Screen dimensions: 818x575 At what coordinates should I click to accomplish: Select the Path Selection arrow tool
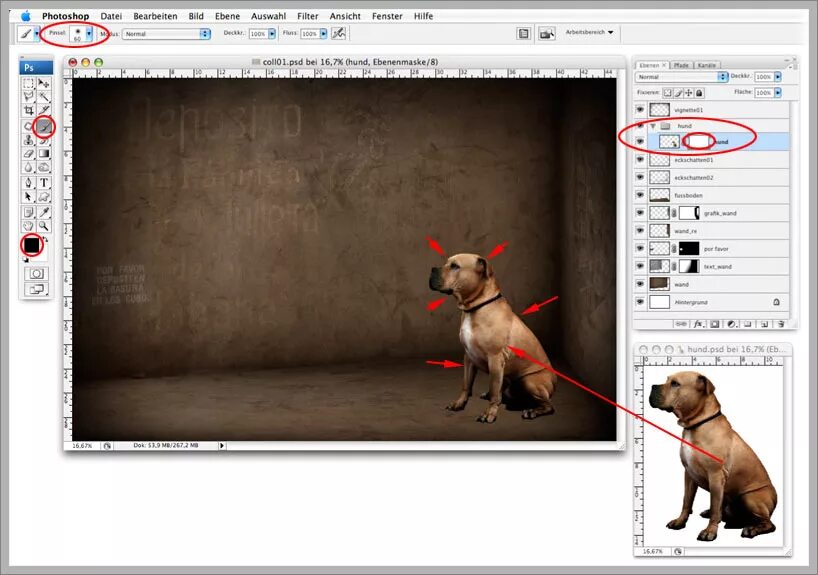[x=28, y=197]
